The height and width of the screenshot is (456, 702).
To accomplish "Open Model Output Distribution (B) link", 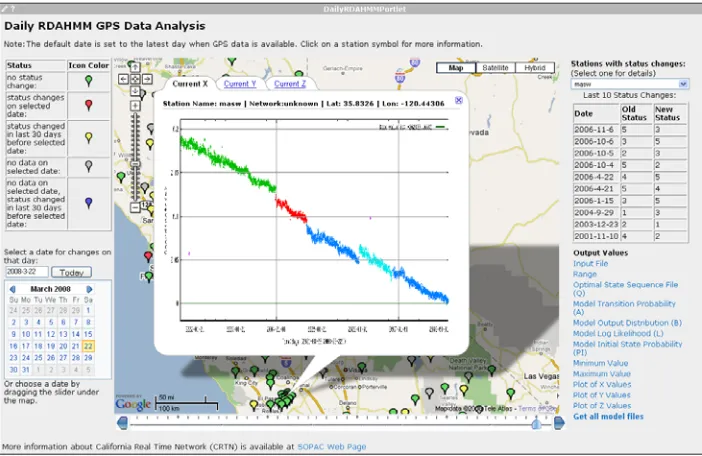I will coord(627,323).
